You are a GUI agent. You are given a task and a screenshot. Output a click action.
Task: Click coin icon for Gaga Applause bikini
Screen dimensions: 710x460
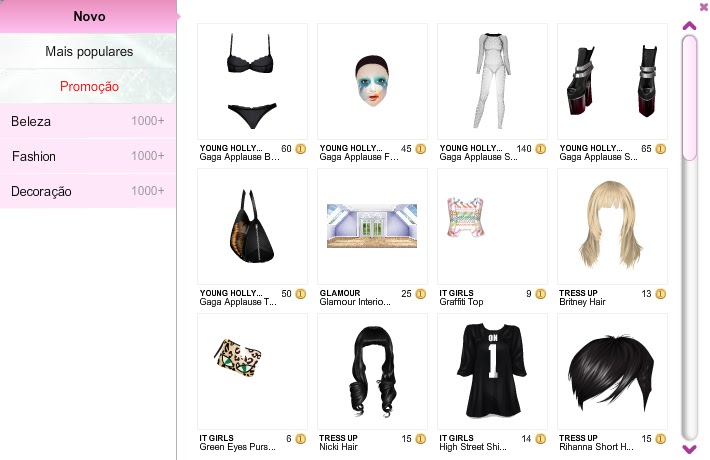click(301, 149)
